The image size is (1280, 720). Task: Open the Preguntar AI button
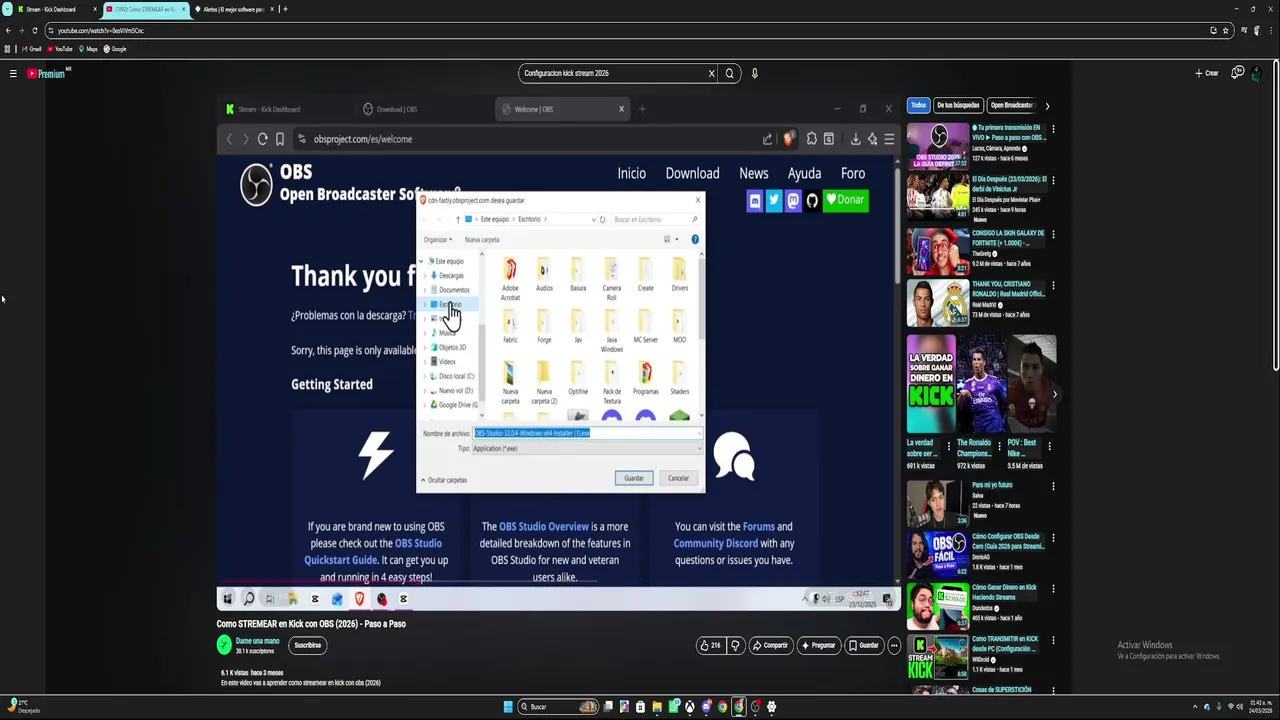click(818, 645)
